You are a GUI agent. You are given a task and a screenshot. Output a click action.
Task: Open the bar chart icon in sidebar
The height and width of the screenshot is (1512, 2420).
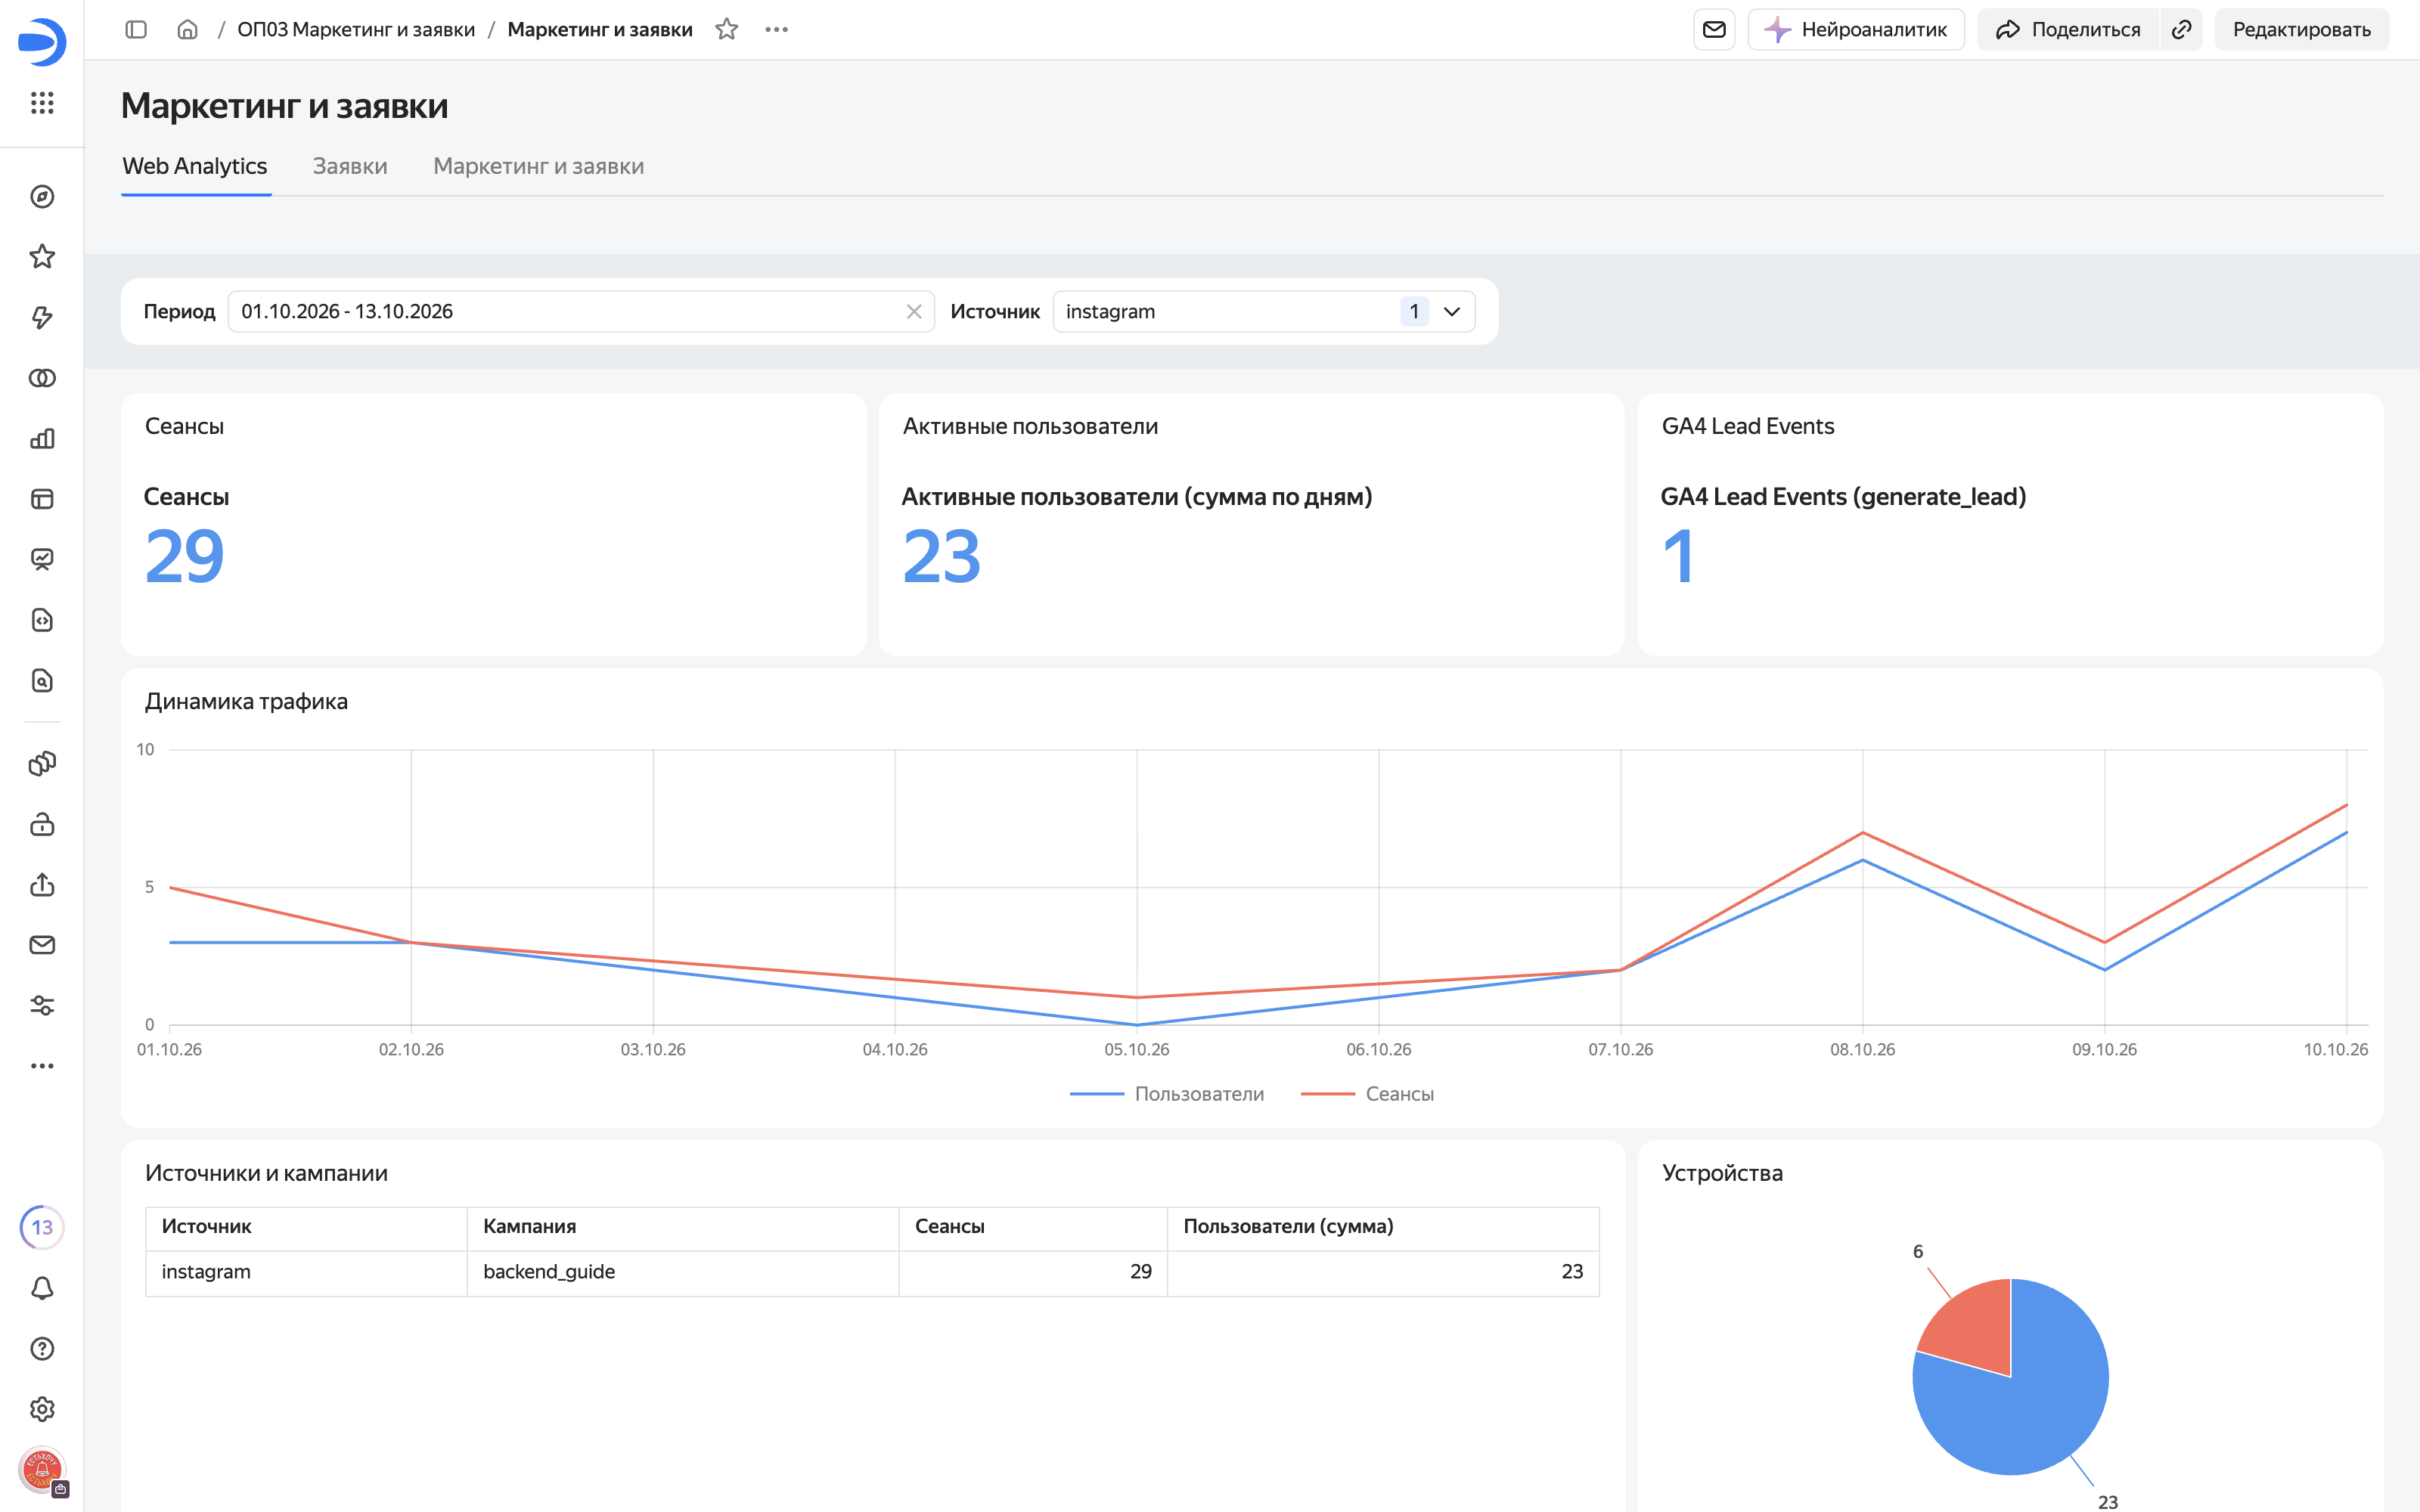(42, 439)
